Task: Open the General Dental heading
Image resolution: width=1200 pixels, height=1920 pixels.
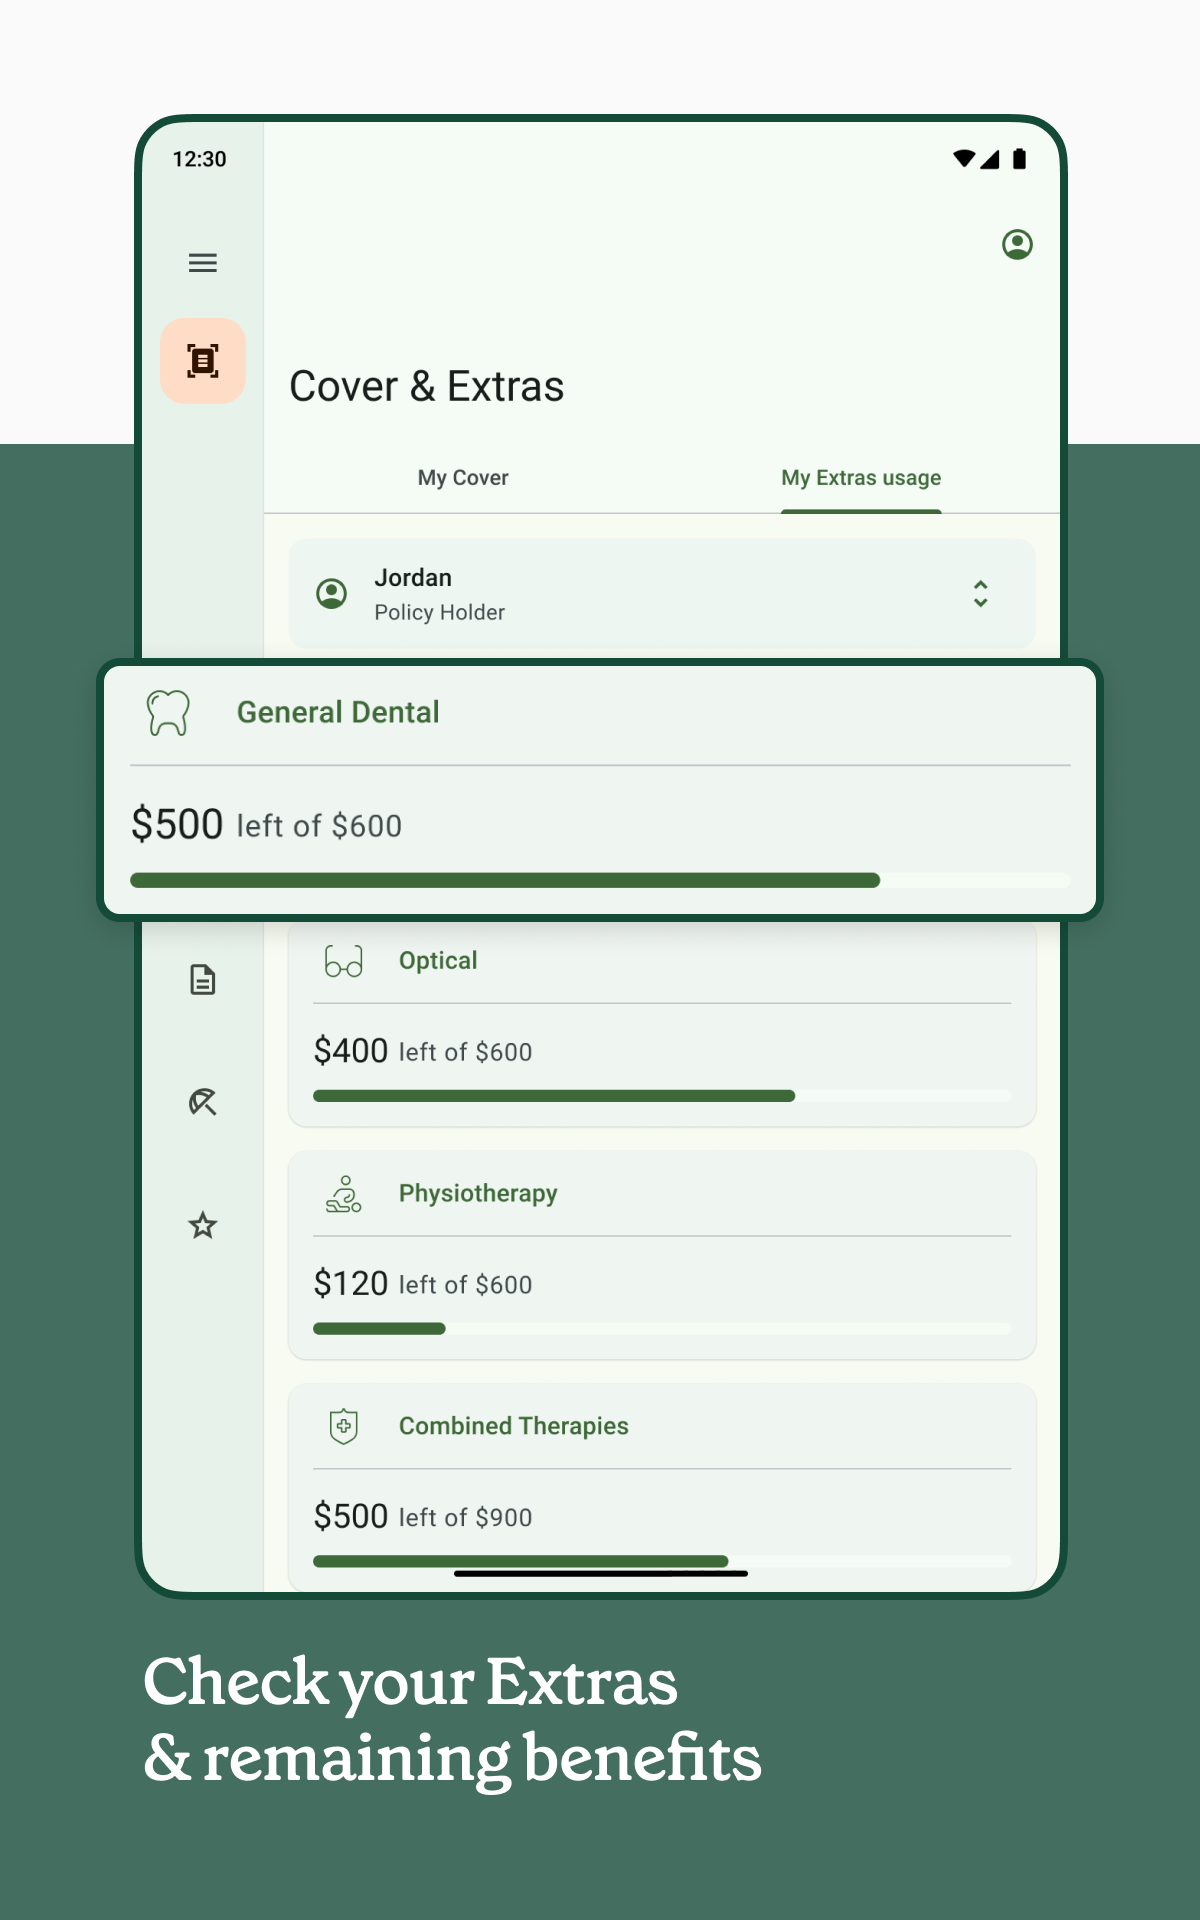Action: pos(338,712)
